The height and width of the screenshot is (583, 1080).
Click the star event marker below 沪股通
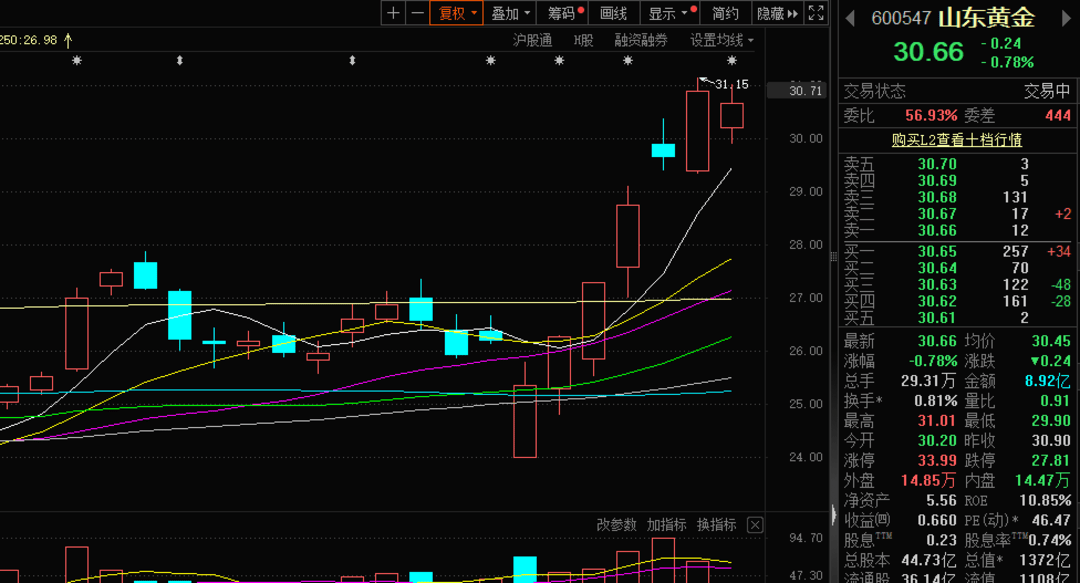tap(490, 61)
